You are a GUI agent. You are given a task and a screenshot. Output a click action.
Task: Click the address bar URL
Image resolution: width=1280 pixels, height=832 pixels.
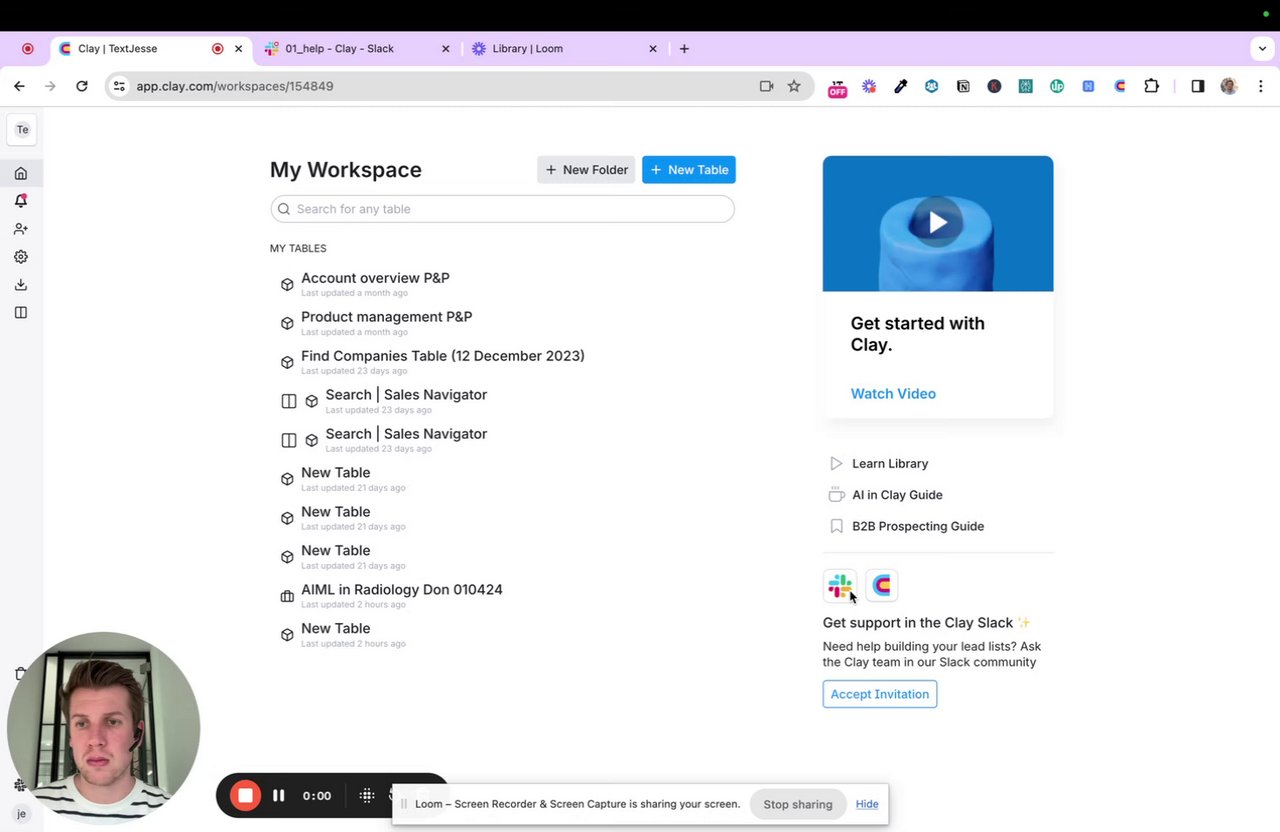click(x=235, y=86)
